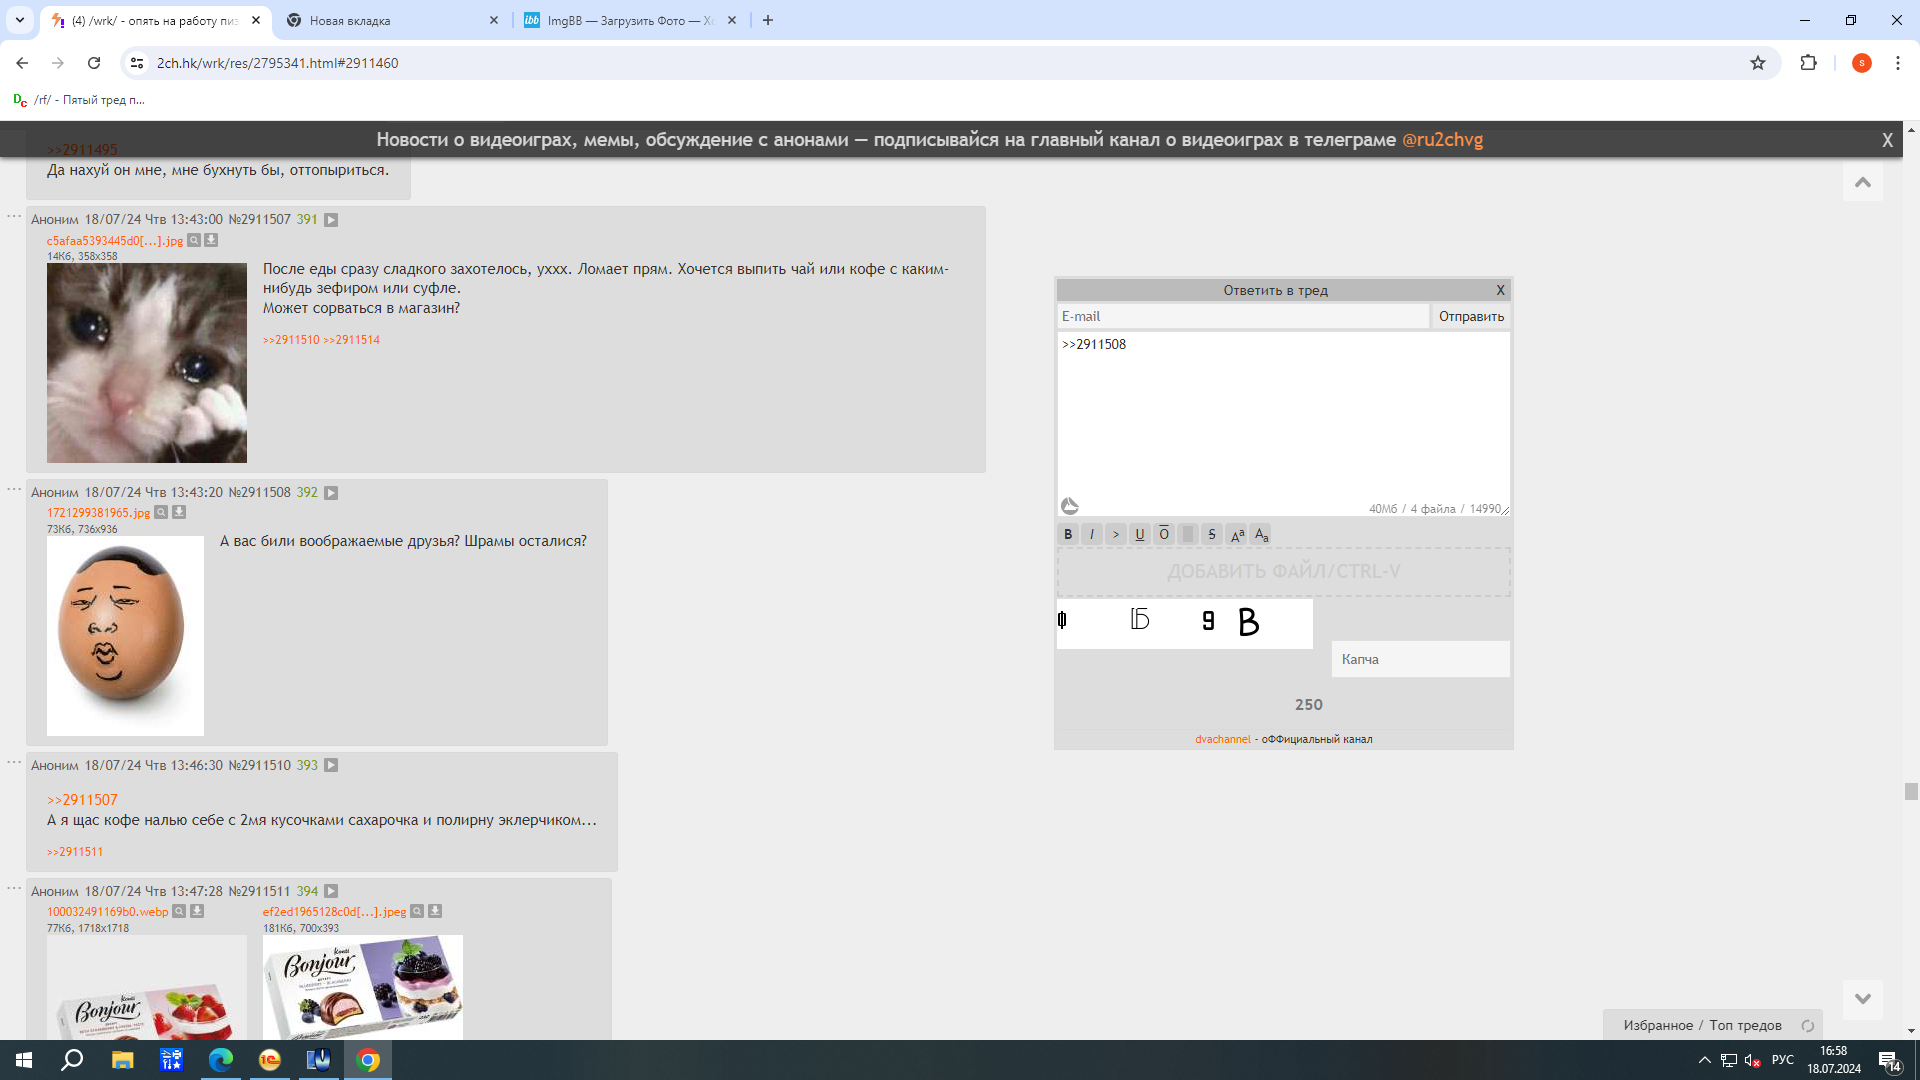This screenshot has height=1080, width=1920.
Task: Apply subscript formatting in reply form
Action: click(x=1261, y=534)
